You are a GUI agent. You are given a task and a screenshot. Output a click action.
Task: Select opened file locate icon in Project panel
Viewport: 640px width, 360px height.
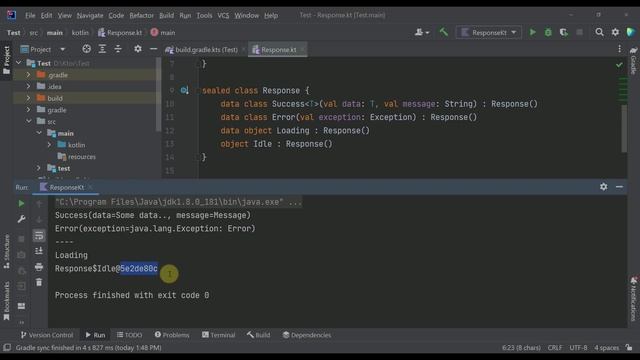pyautogui.click(x=87, y=49)
